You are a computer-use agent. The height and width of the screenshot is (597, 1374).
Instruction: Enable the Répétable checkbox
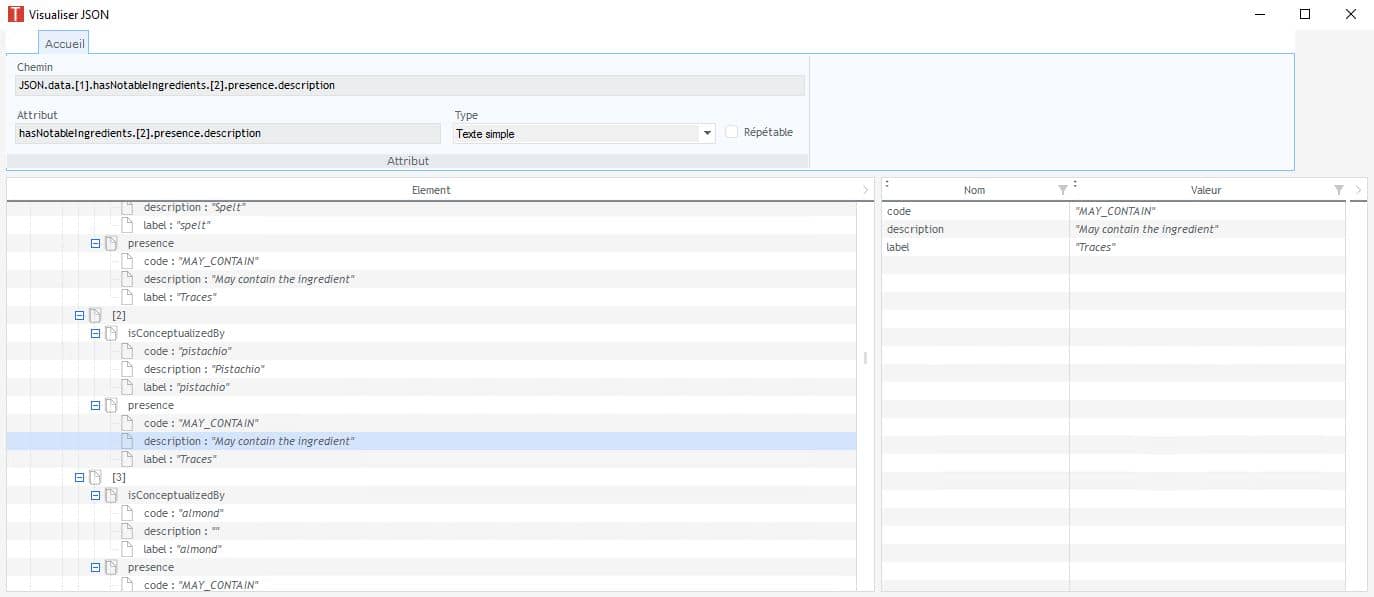(732, 132)
